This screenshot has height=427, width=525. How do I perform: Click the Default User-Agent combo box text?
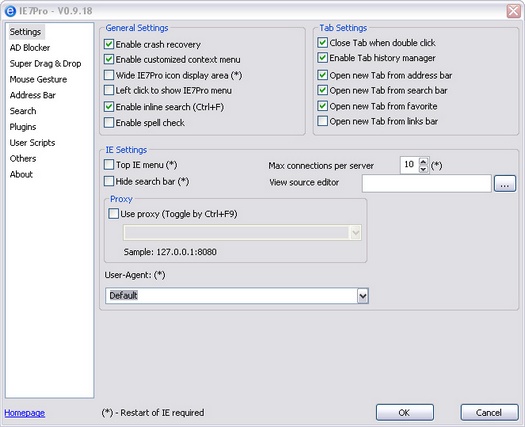[x=124, y=295]
